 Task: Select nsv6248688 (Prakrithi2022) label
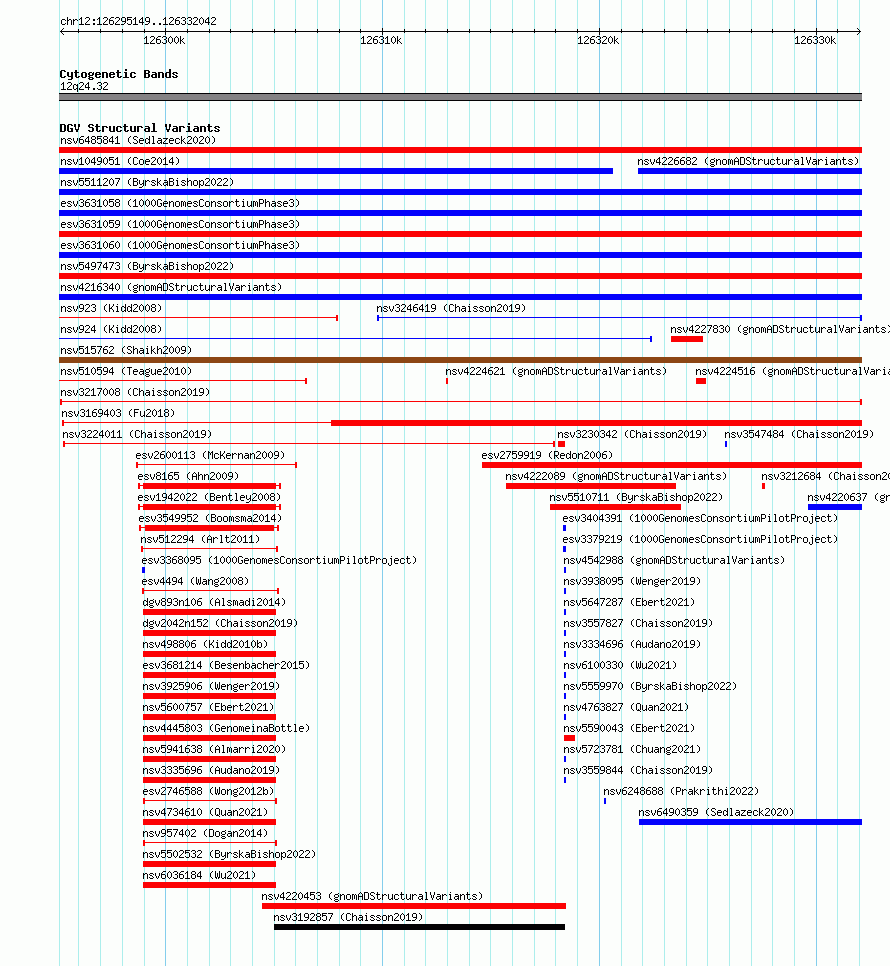(x=681, y=790)
